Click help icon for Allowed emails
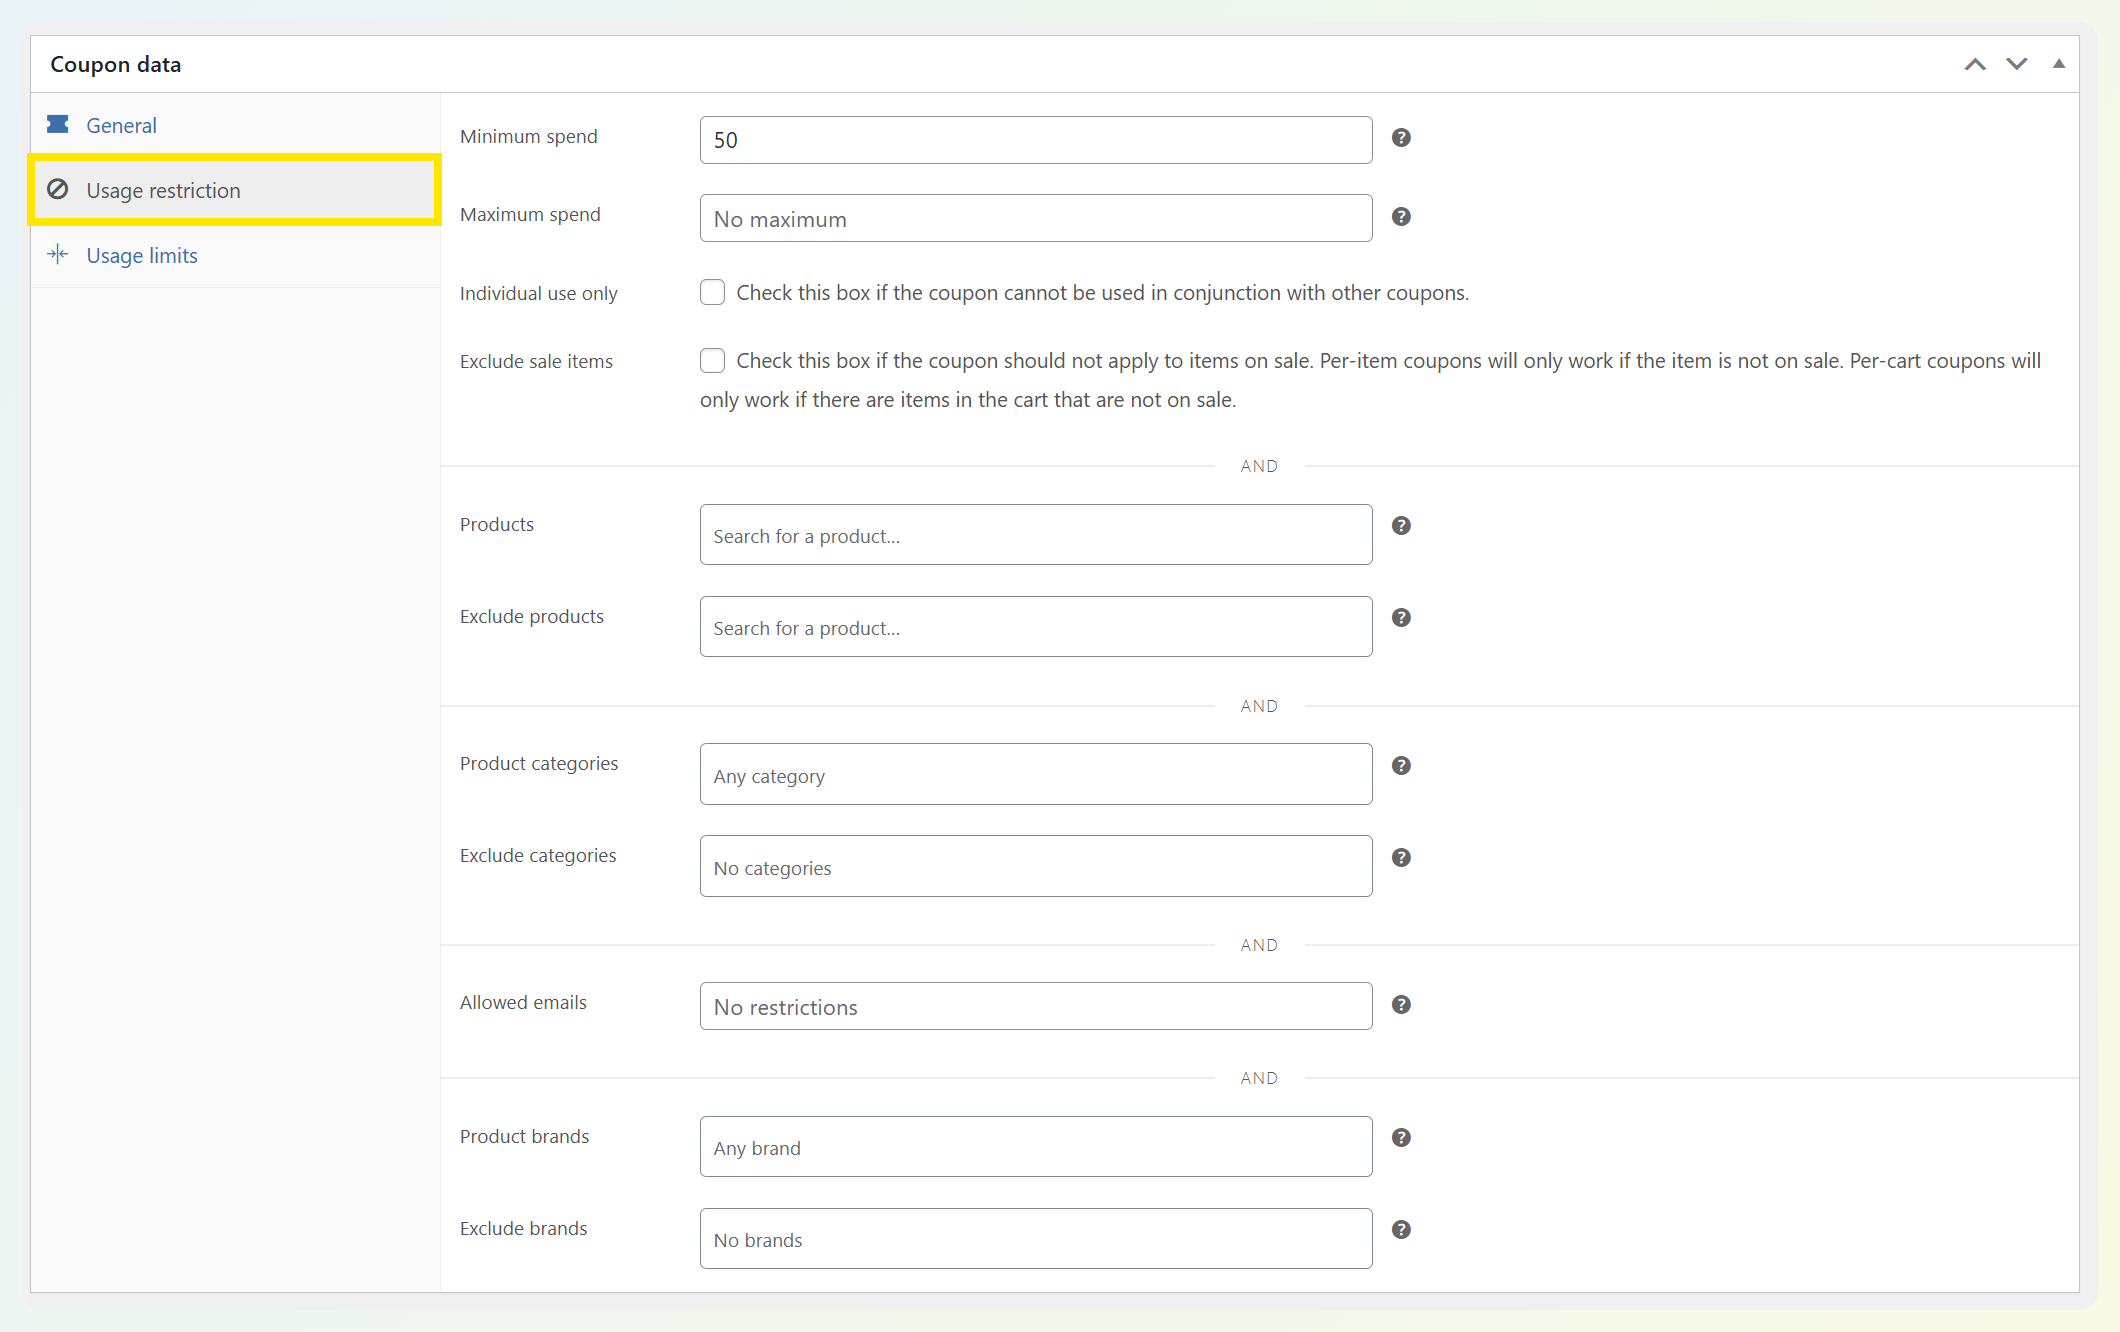The width and height of the screenshot is (2120, 1332). [x=1401, y=1005]
